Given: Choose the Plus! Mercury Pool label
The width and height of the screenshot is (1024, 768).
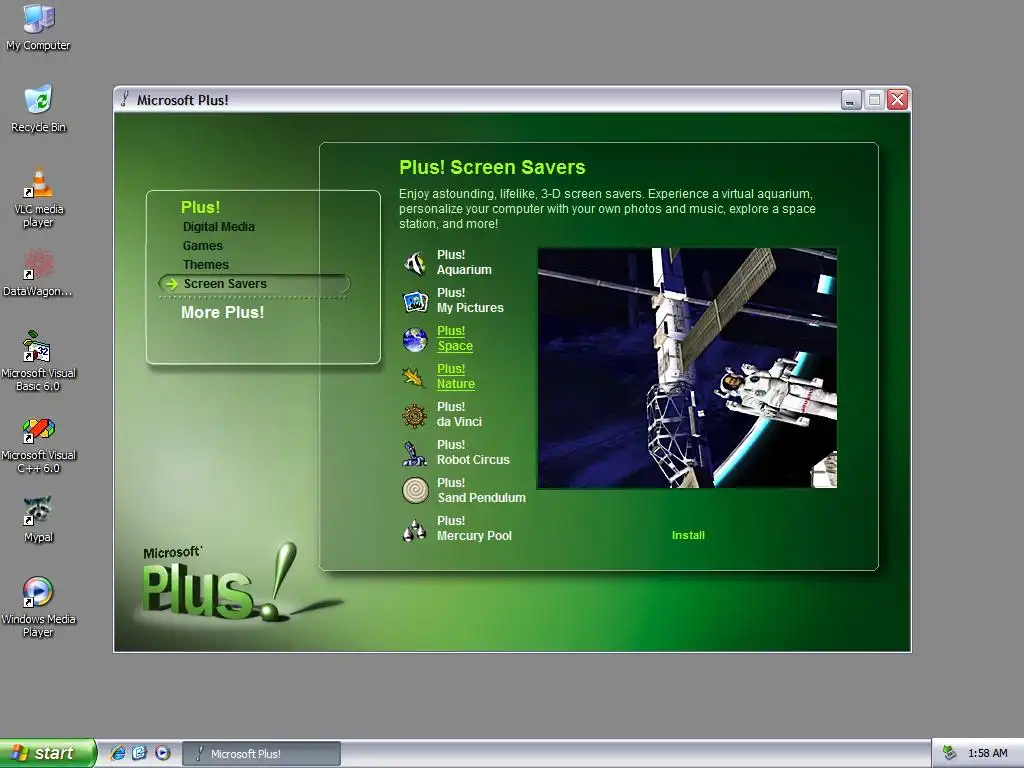Looking at the screenshot, I should pyautogui.click(x=474, y=528).
